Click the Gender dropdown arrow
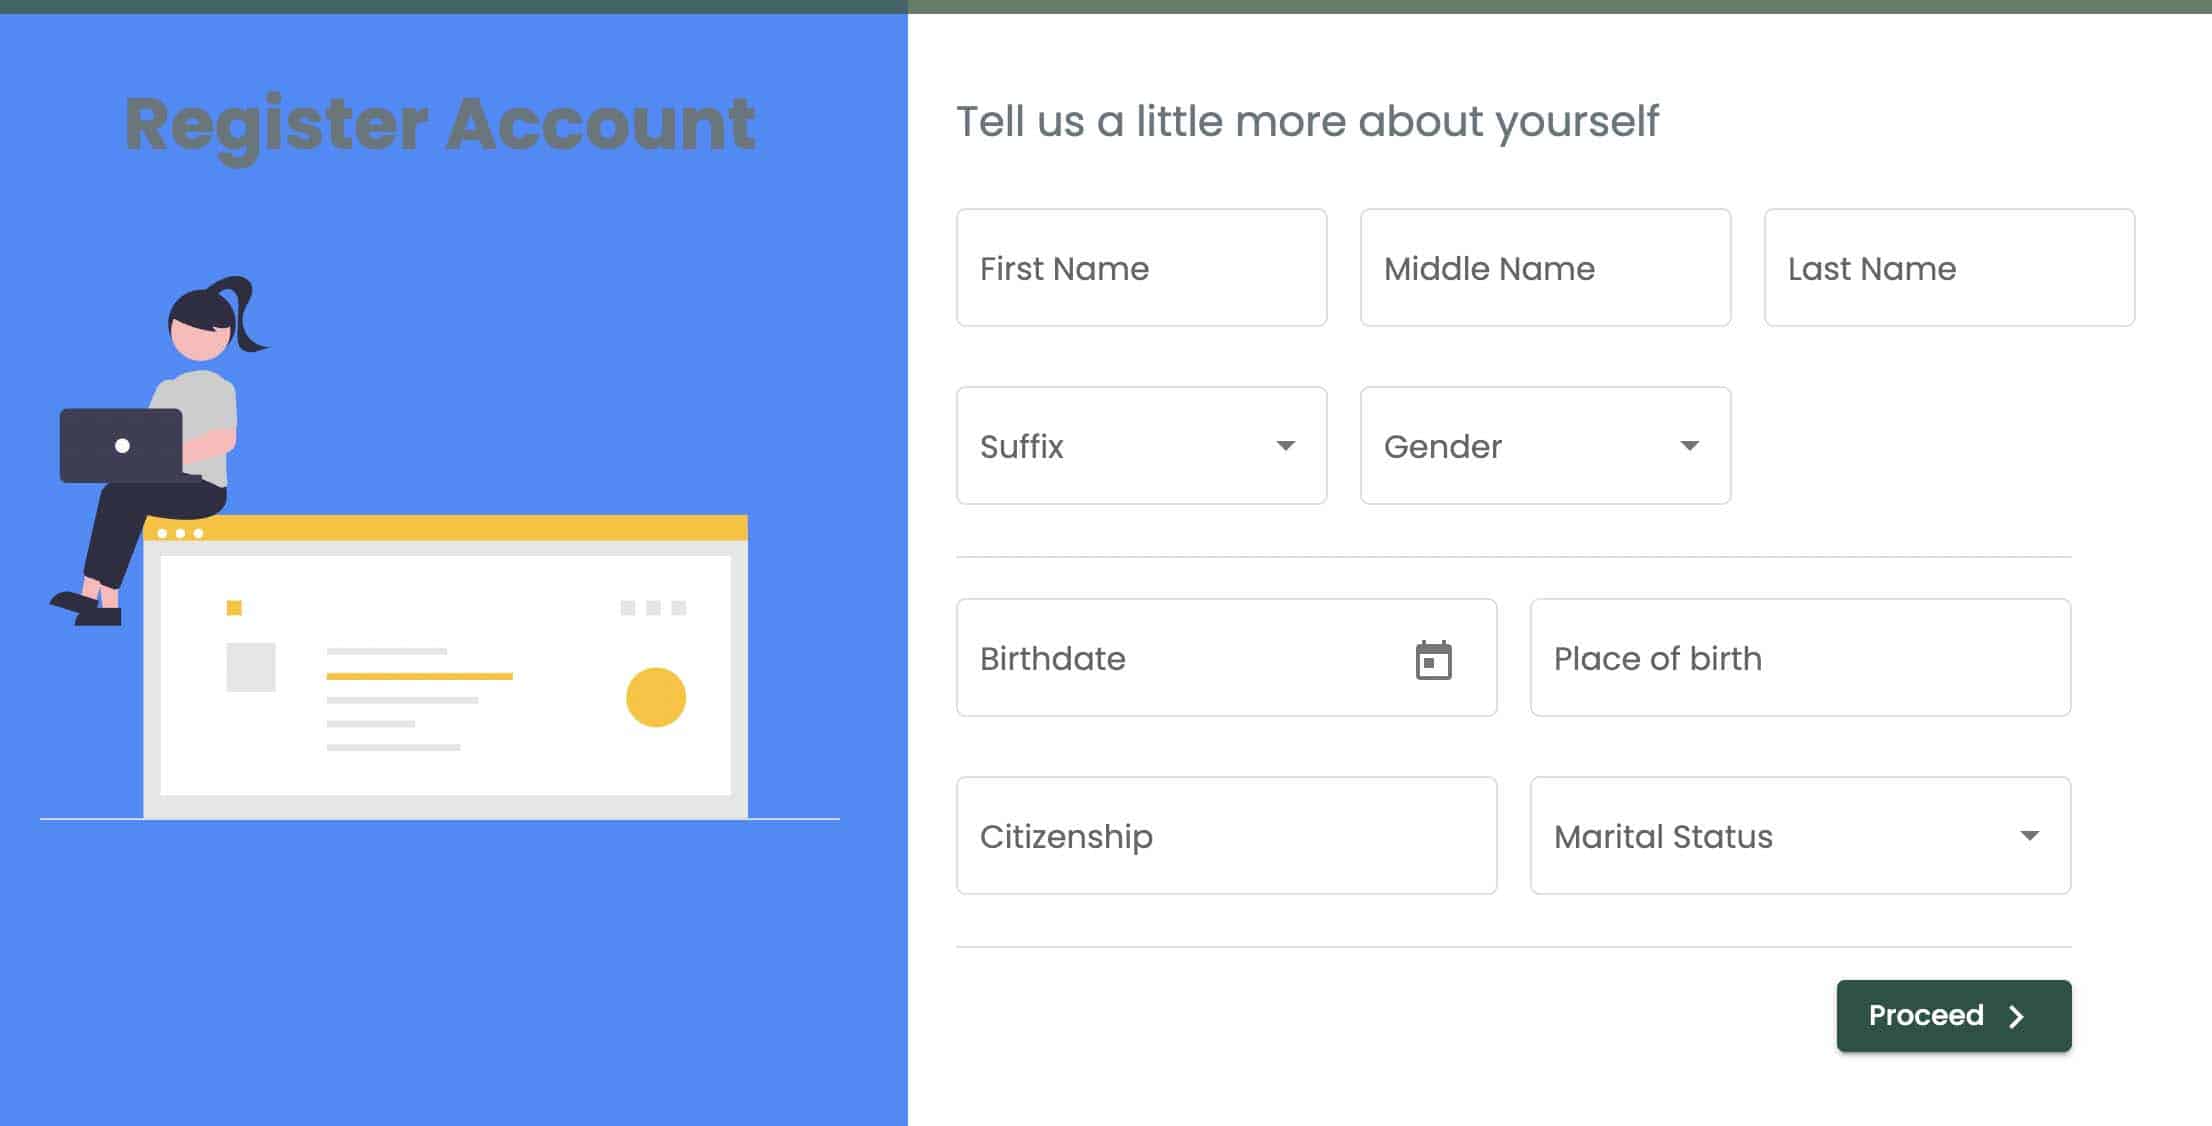The image size is (2212, 1126). (1690, 445)
